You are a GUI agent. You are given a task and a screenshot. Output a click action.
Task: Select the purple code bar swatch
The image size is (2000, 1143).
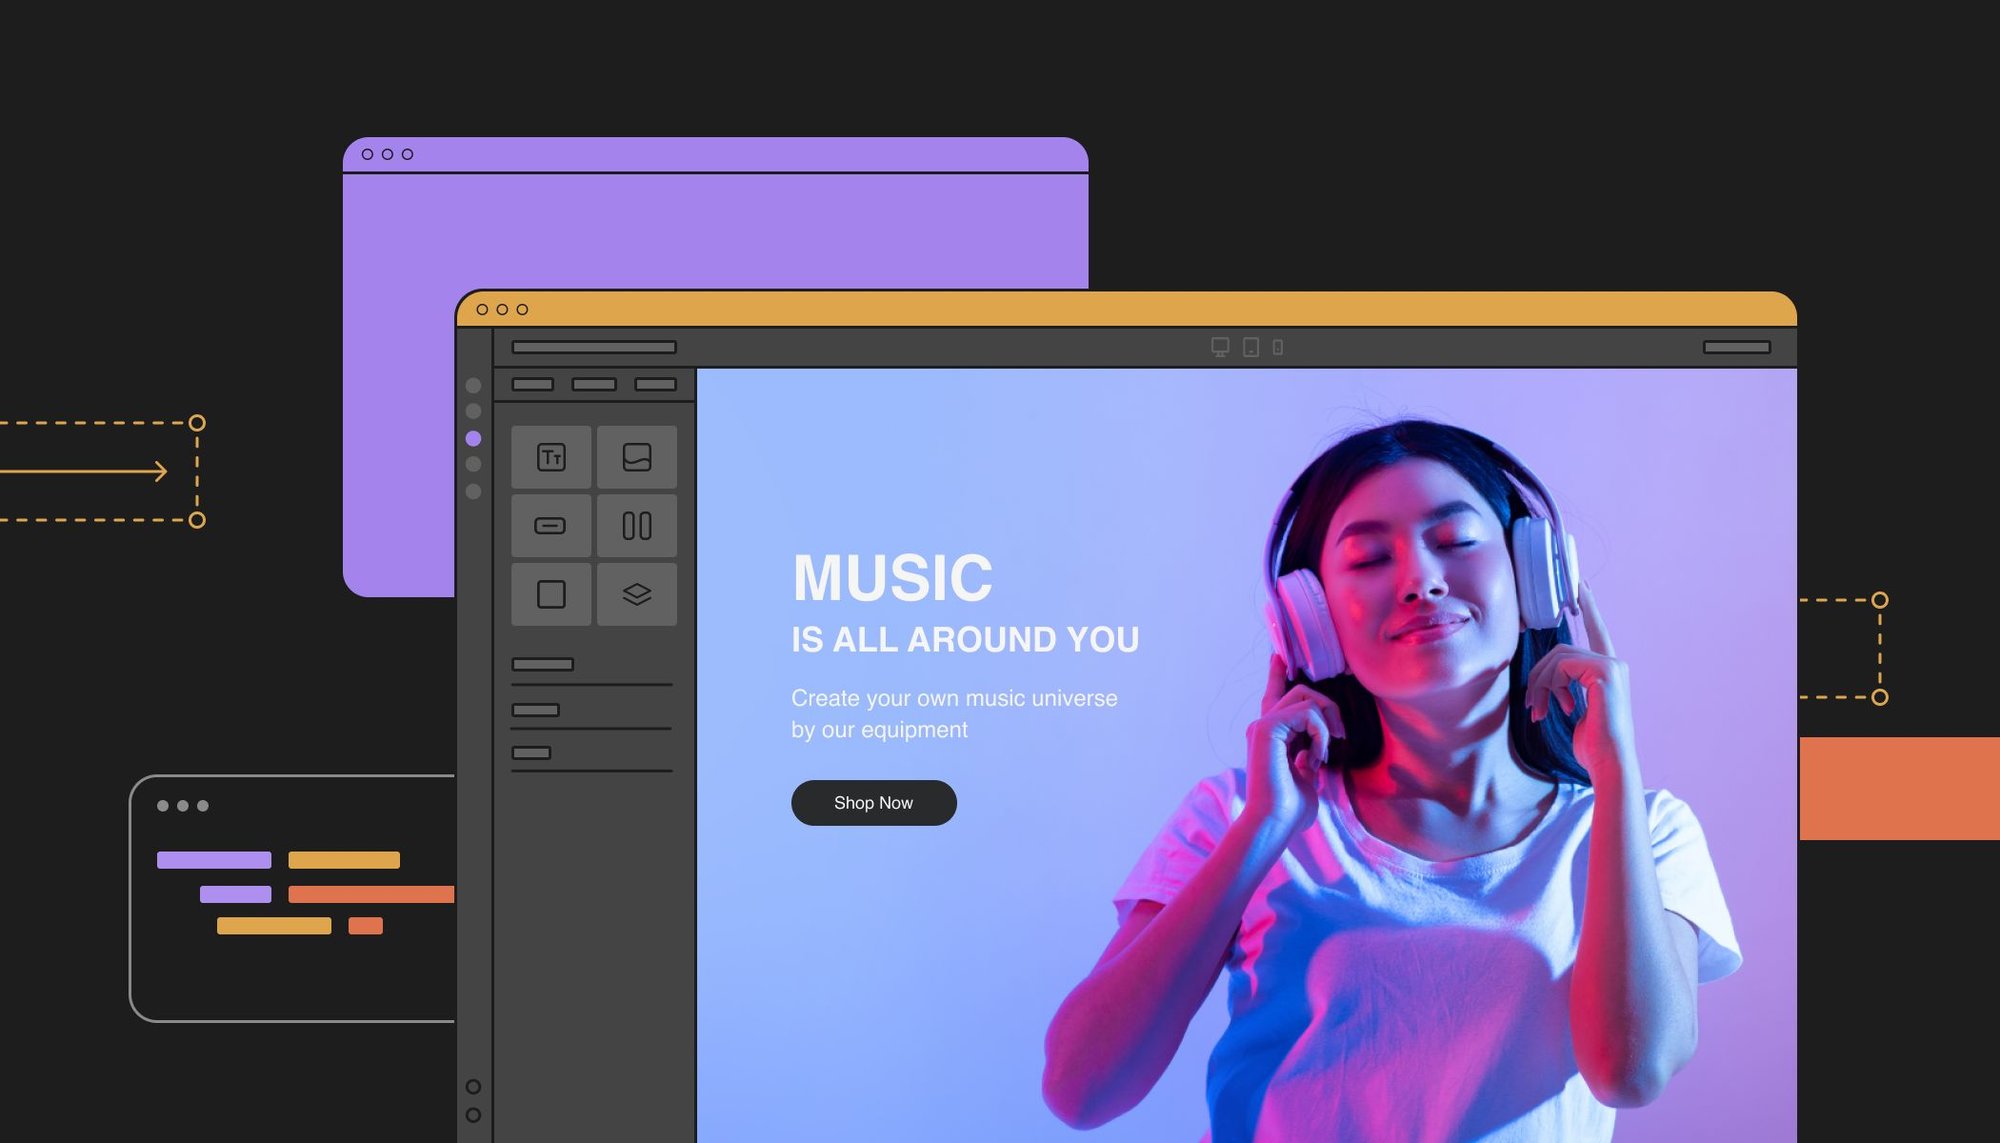[x=215, y=859]
